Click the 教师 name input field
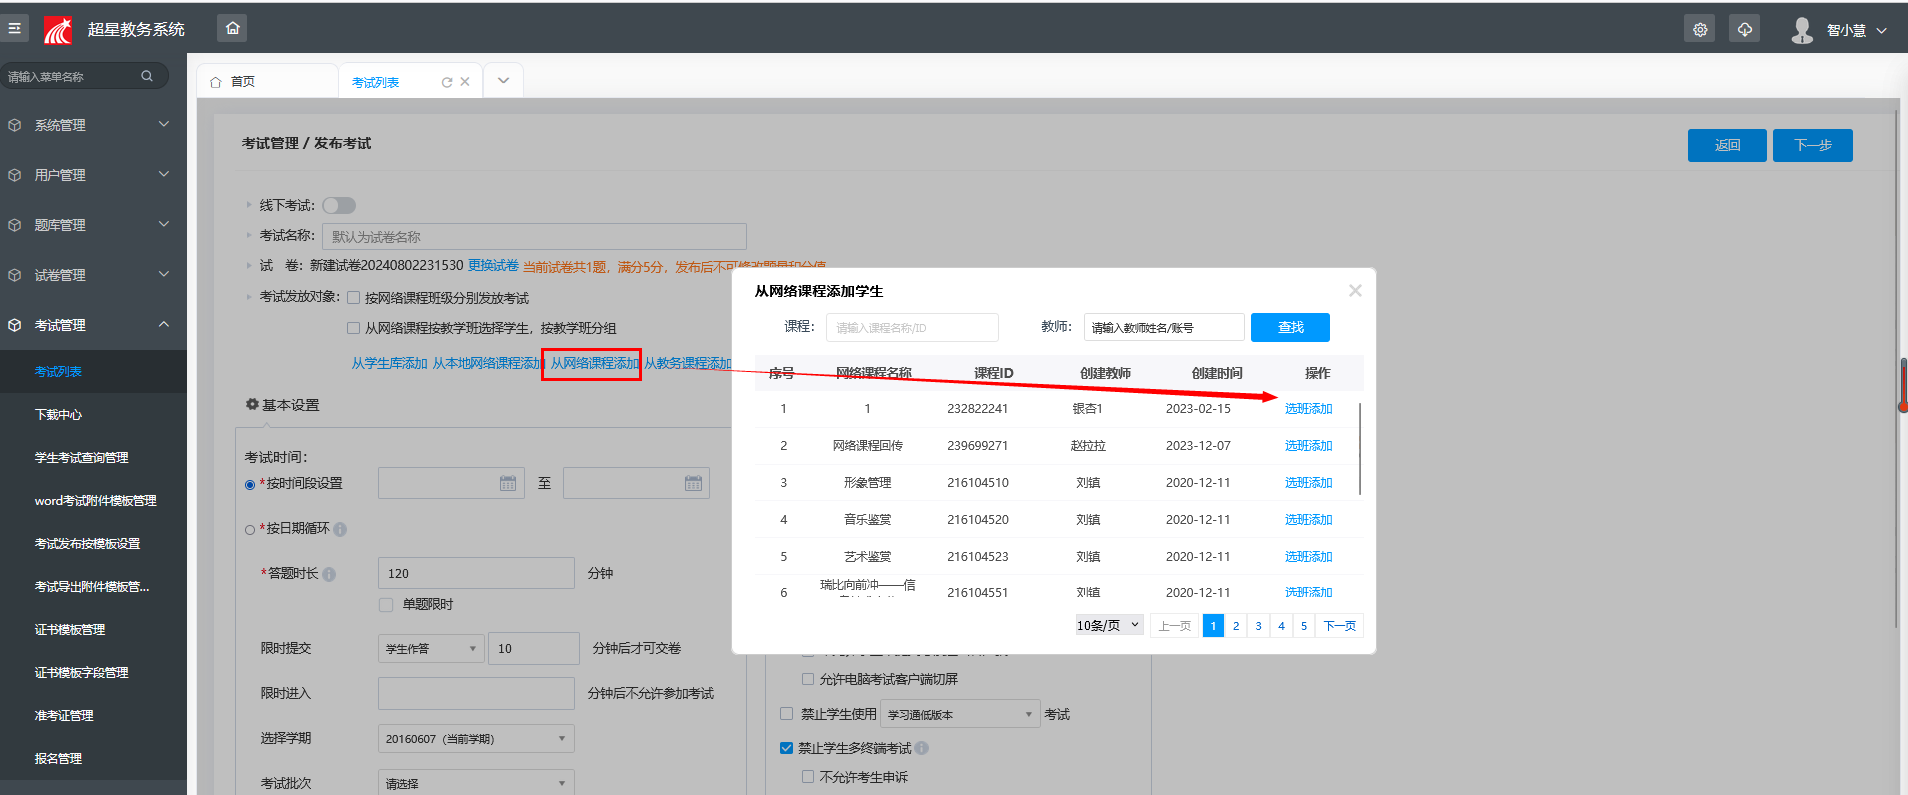Viewport: 1908px width, 795px height. coord(1163,327)
